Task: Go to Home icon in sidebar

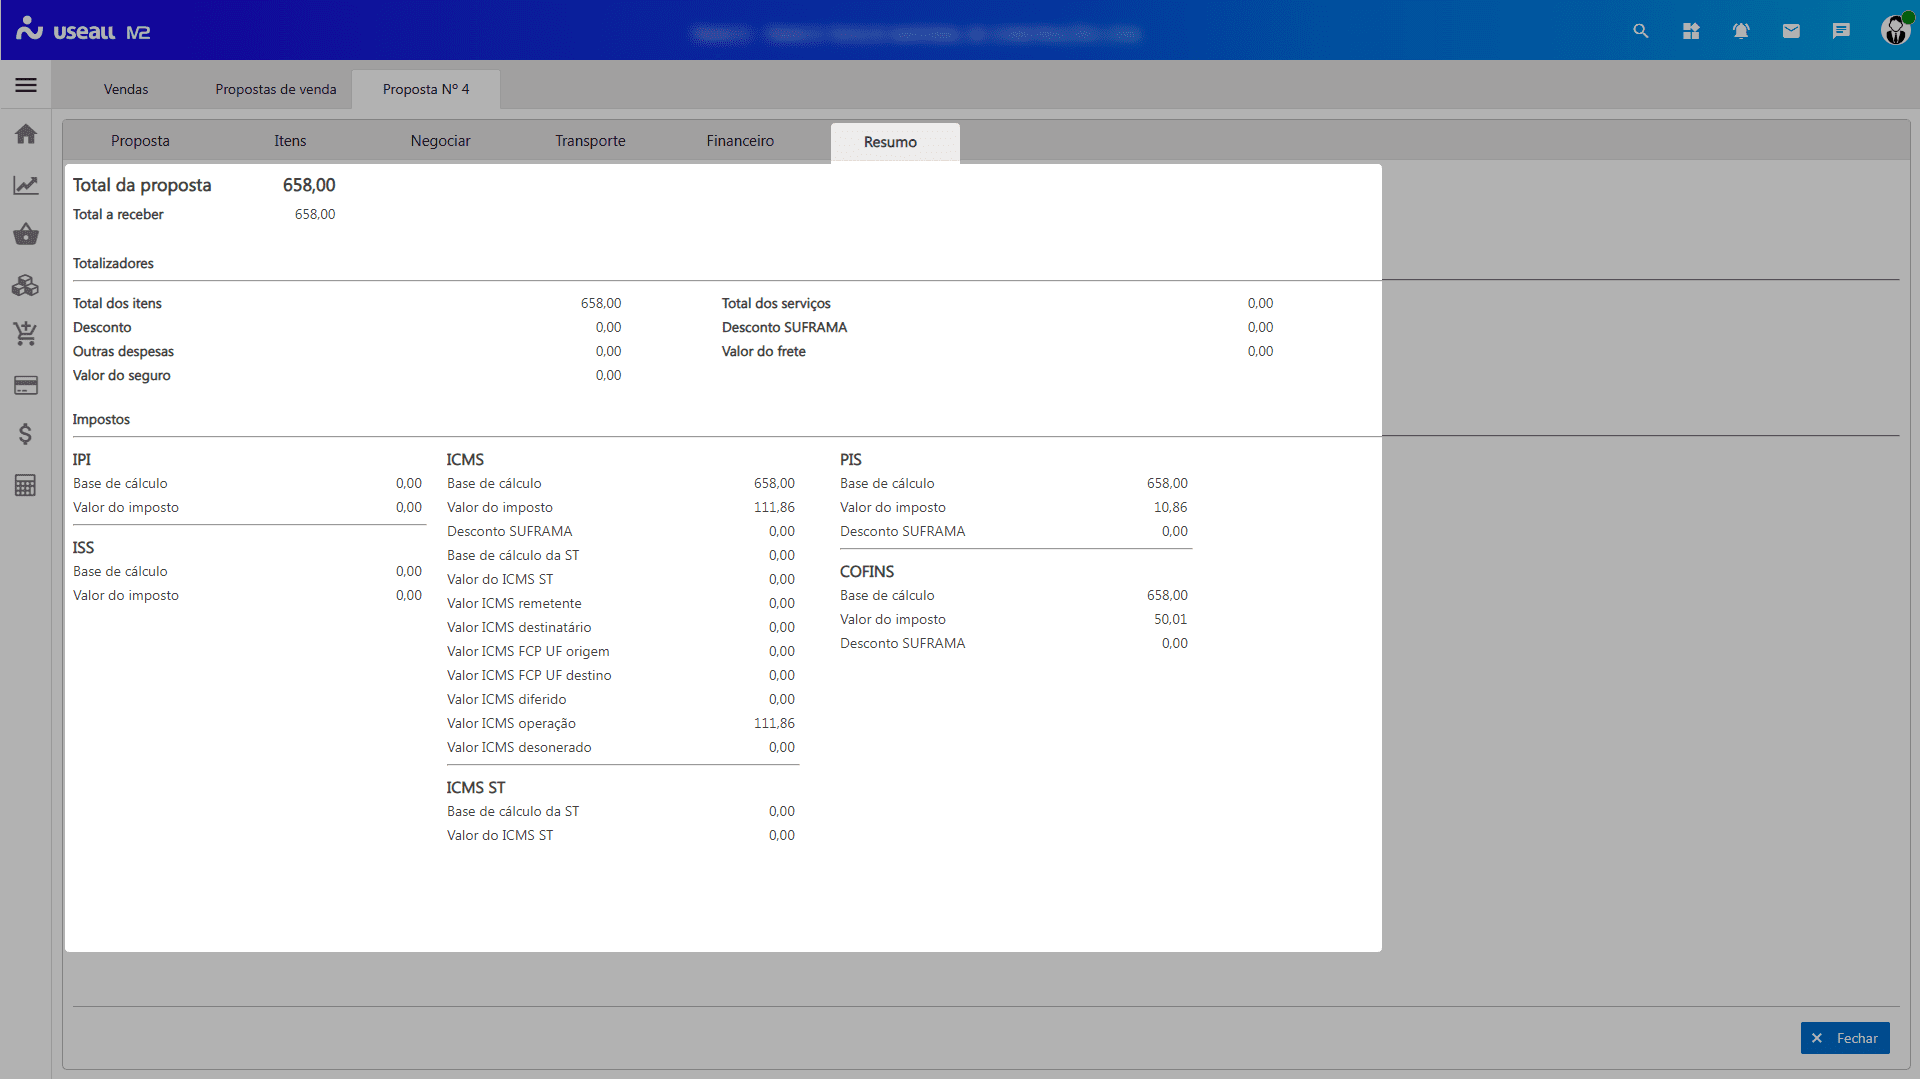Action: (26, 134)
